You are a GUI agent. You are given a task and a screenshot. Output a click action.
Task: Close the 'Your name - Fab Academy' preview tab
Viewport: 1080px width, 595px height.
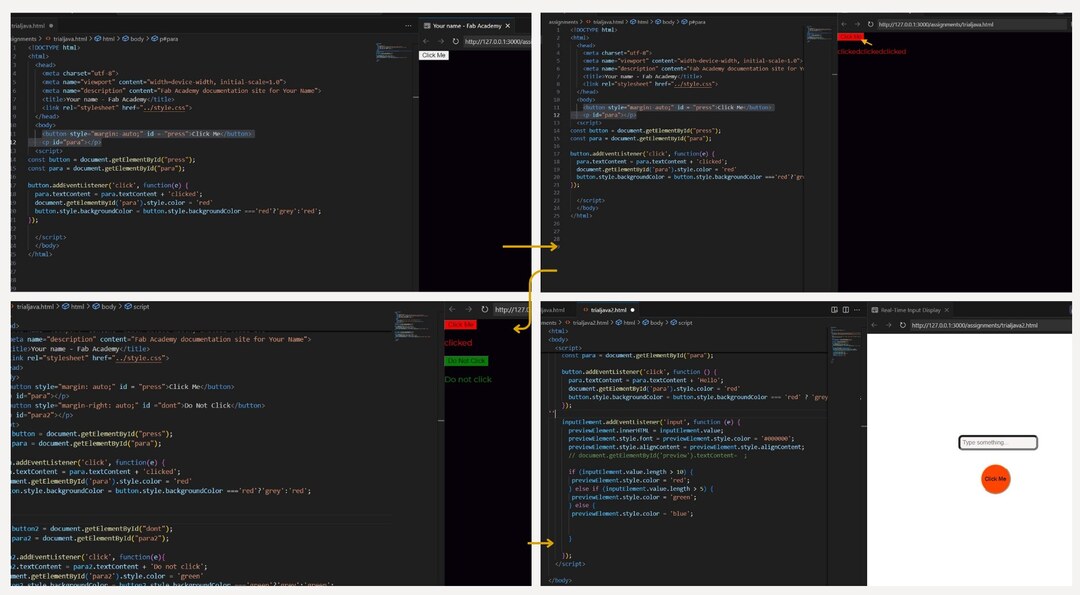point(508,25)
